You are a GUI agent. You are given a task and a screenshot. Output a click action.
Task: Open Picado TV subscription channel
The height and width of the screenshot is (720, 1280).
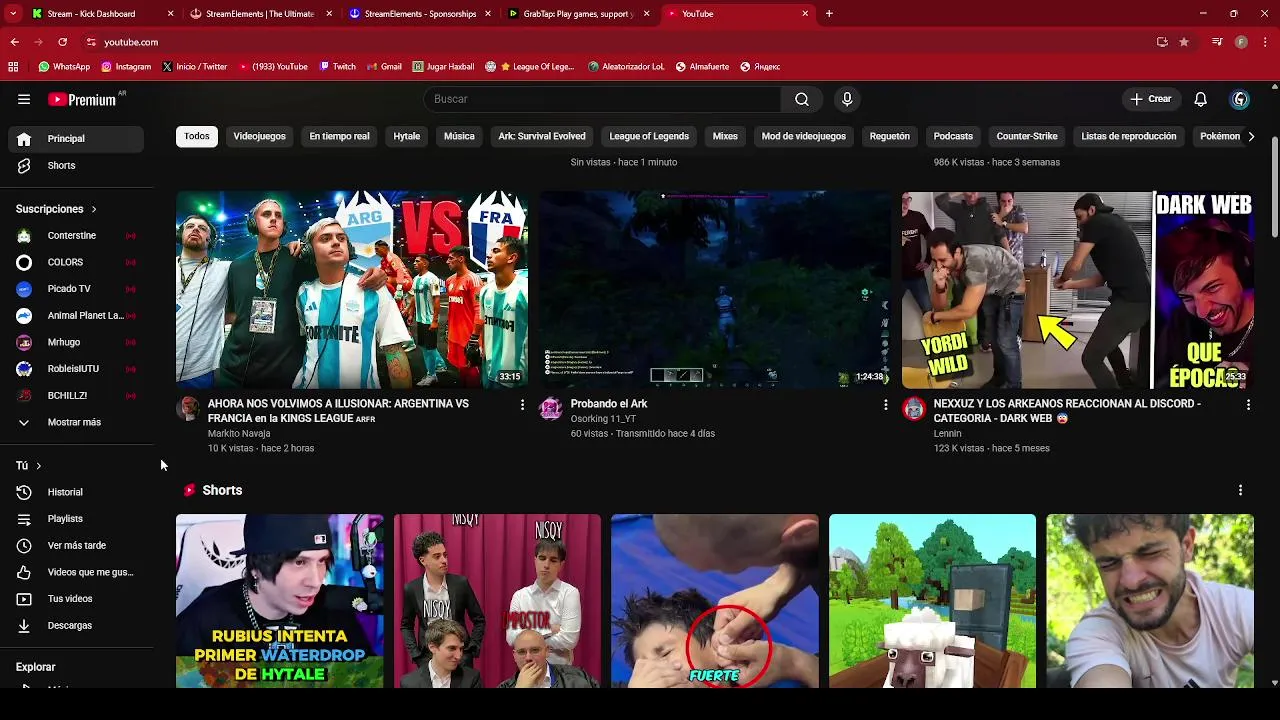tap(76, 289)
